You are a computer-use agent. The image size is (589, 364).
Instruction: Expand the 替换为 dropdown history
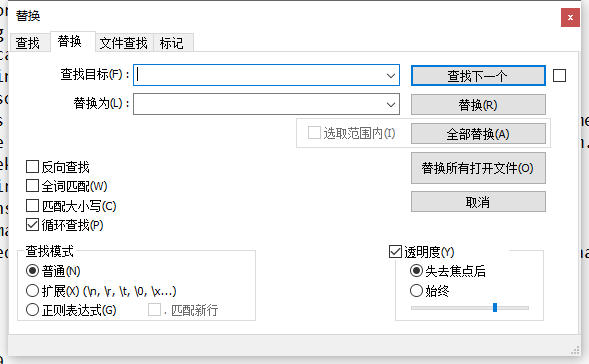tap(391, 104)
